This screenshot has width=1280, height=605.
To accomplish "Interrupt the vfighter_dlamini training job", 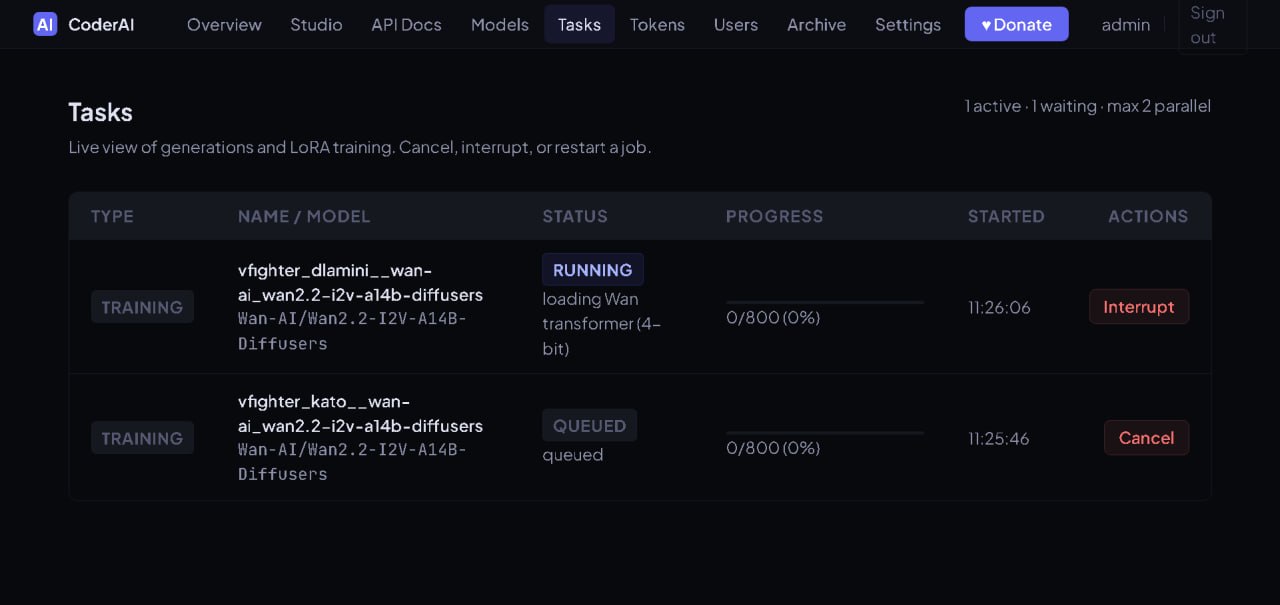I will tap(1138, 307).
